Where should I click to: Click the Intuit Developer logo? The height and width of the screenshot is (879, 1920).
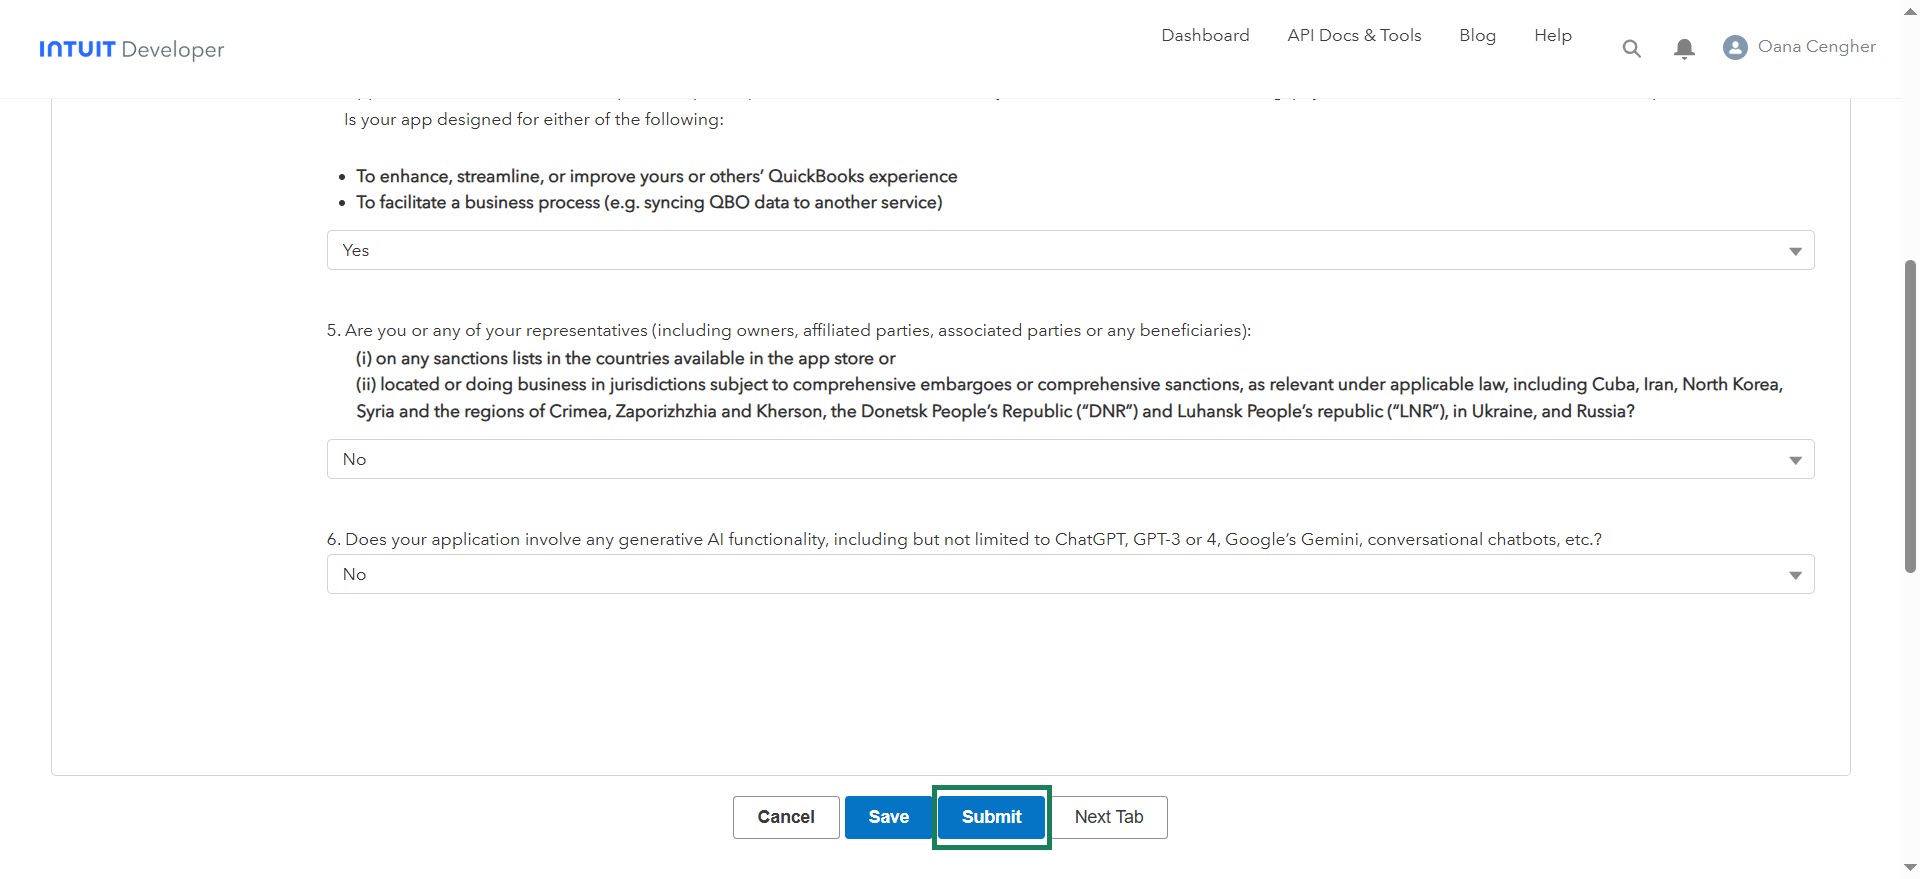pyautogui.click(x=131, y=49)
